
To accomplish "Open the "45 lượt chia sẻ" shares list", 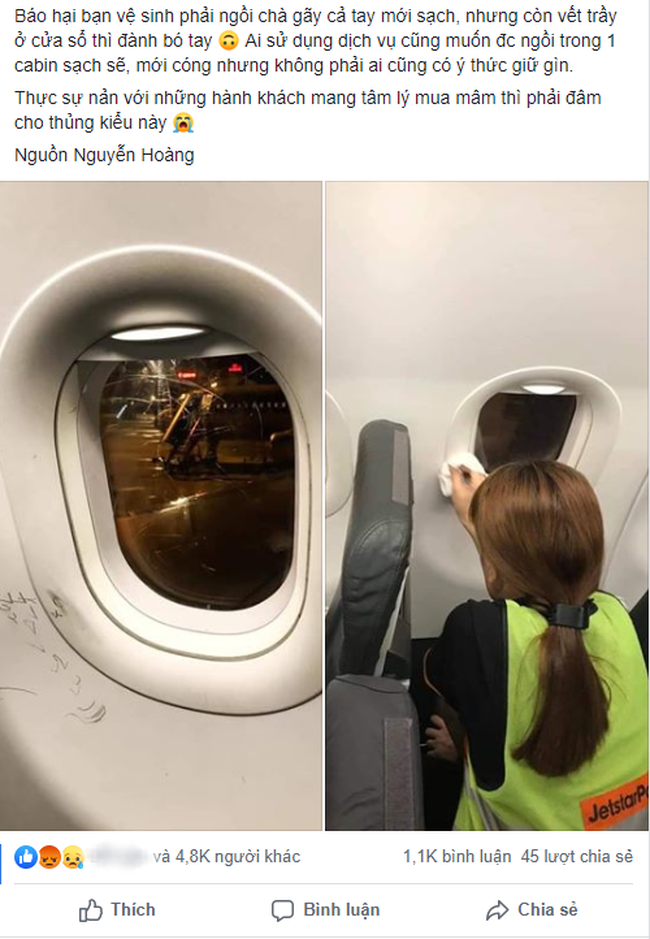I will 577,857.
